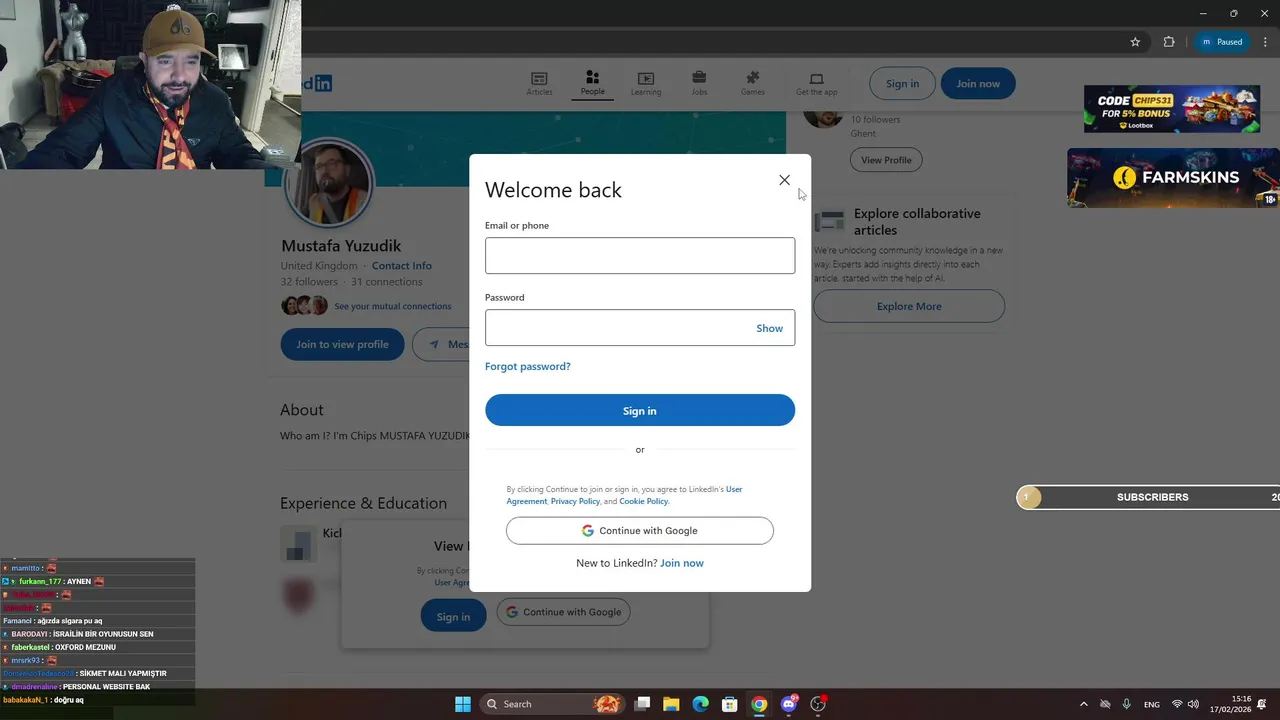Open OBS Studio from the taskbar

coord(818,704)
